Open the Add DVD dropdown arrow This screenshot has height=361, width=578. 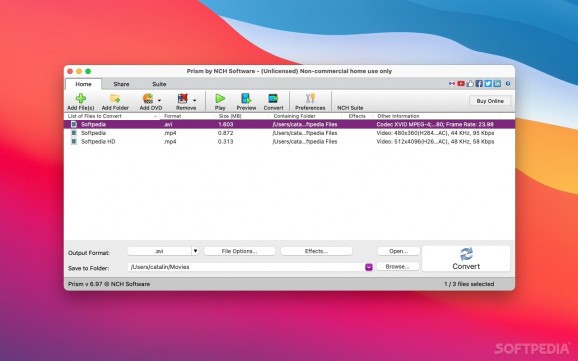coord(160,100)
